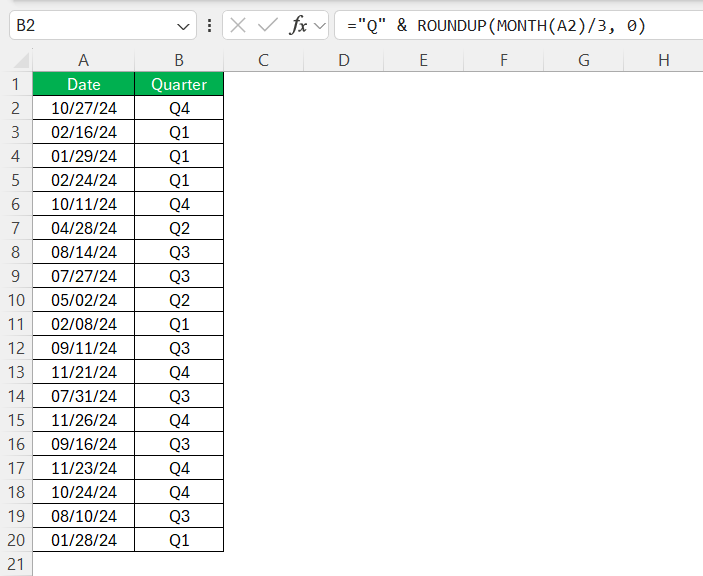Select cell with date 10/27/24

point(83,108)
